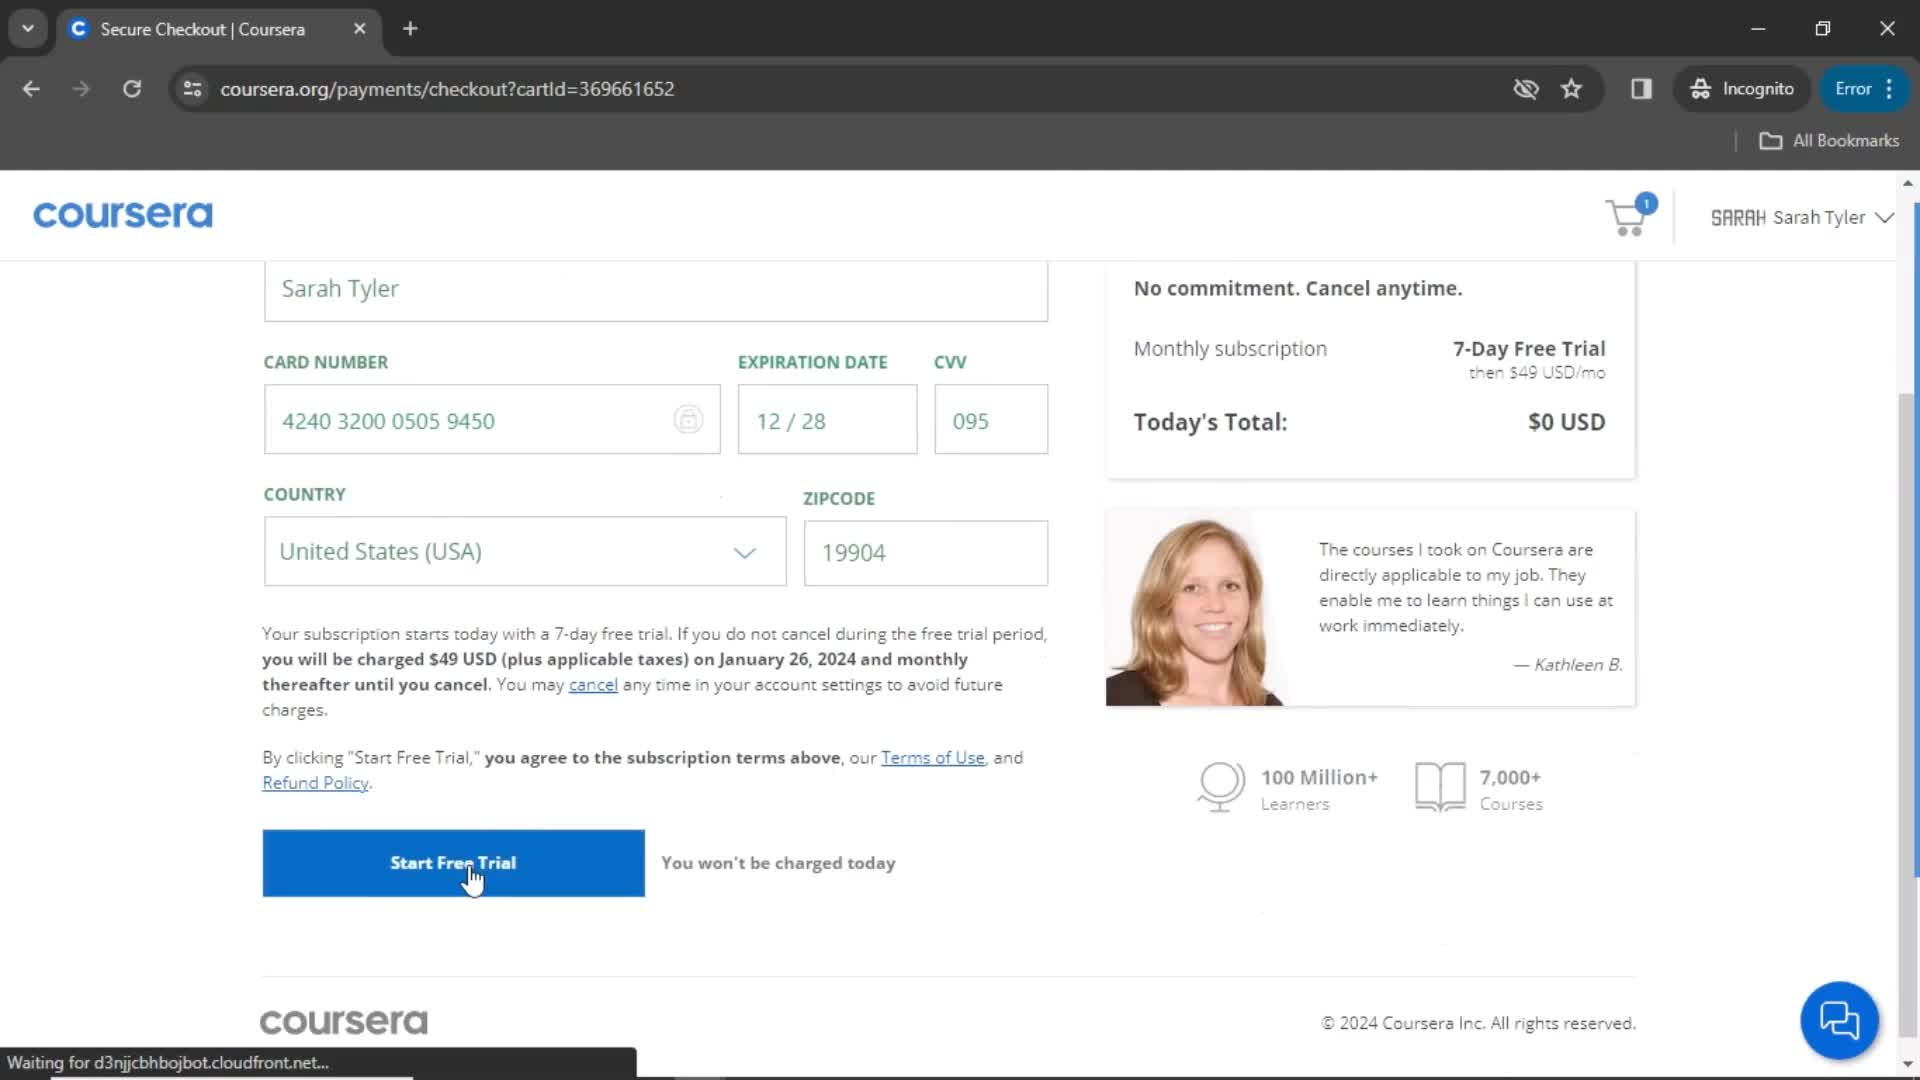1920x1080 pixels.
Task: Select the Secure Checkout | Coursera tab
Action: 217,29
